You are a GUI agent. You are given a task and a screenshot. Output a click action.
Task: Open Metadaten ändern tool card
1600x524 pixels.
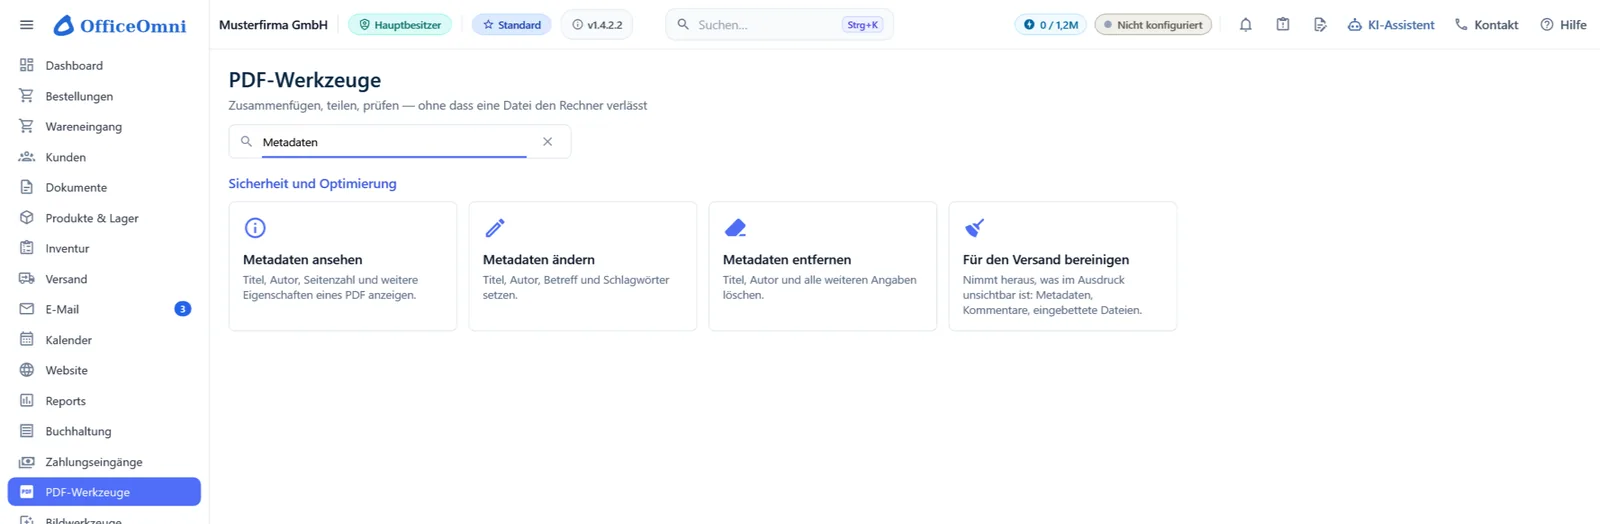(583, 266)
